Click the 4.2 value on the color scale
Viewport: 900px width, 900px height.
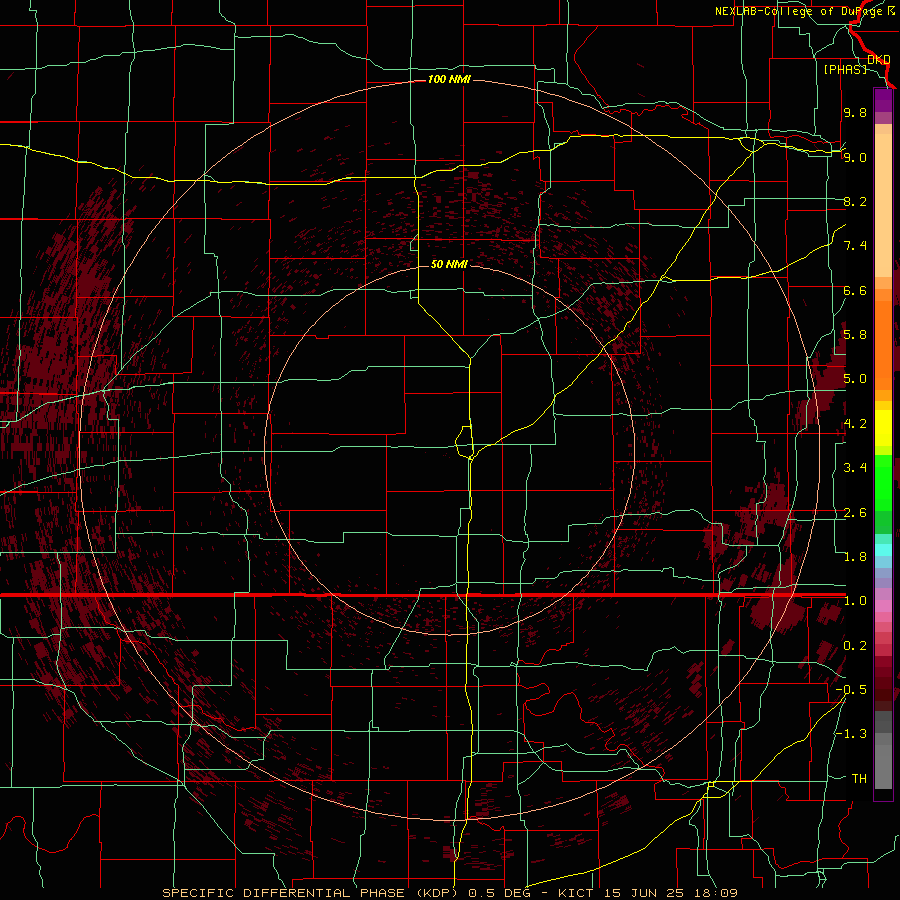pyautogui.click(x=855, y=424)
